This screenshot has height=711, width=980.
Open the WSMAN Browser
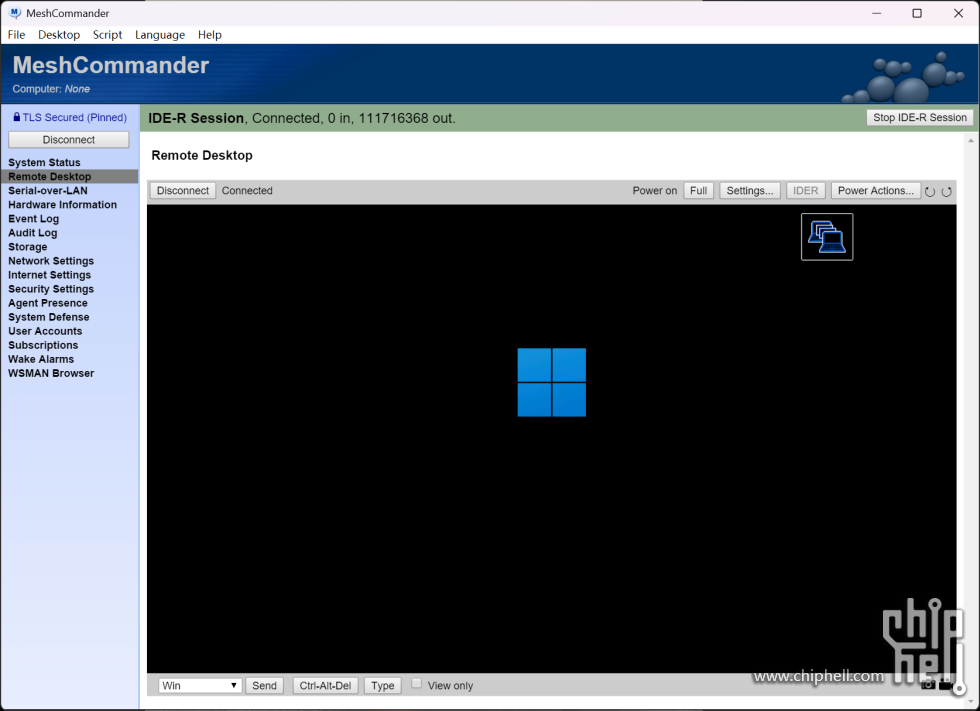[51, 374]
